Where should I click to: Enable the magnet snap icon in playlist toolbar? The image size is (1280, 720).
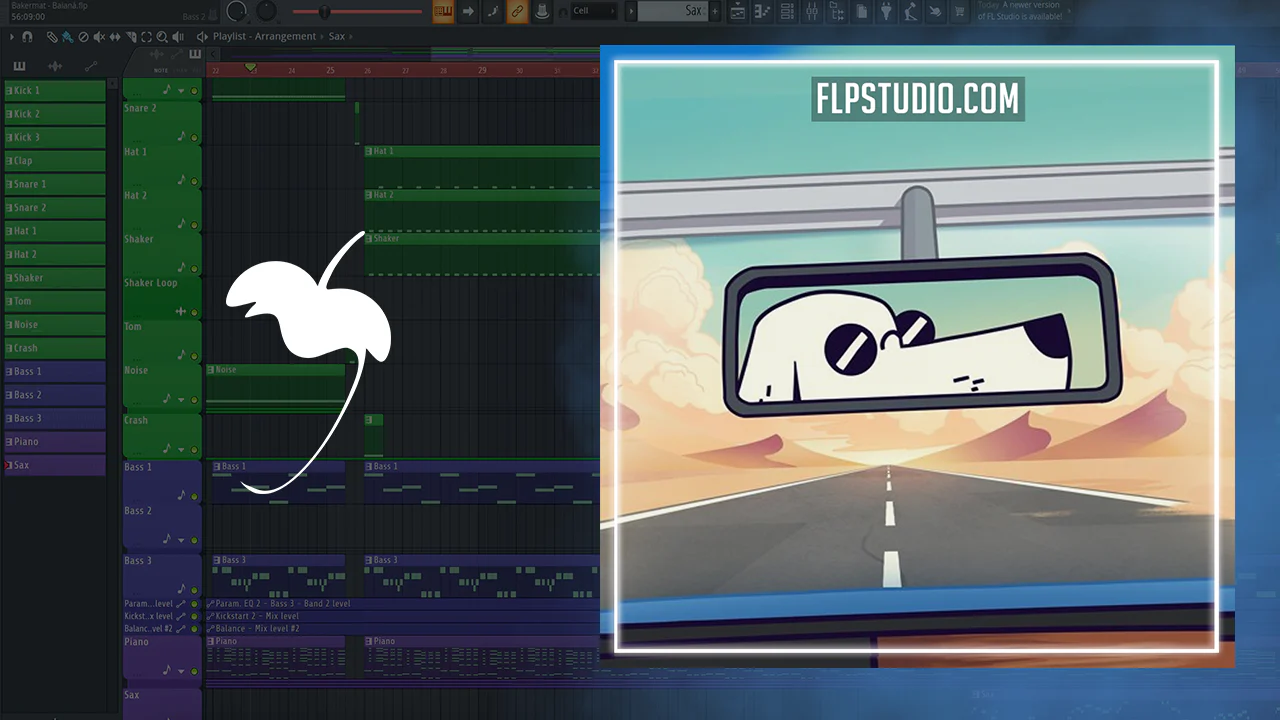(x=27, y=37)
